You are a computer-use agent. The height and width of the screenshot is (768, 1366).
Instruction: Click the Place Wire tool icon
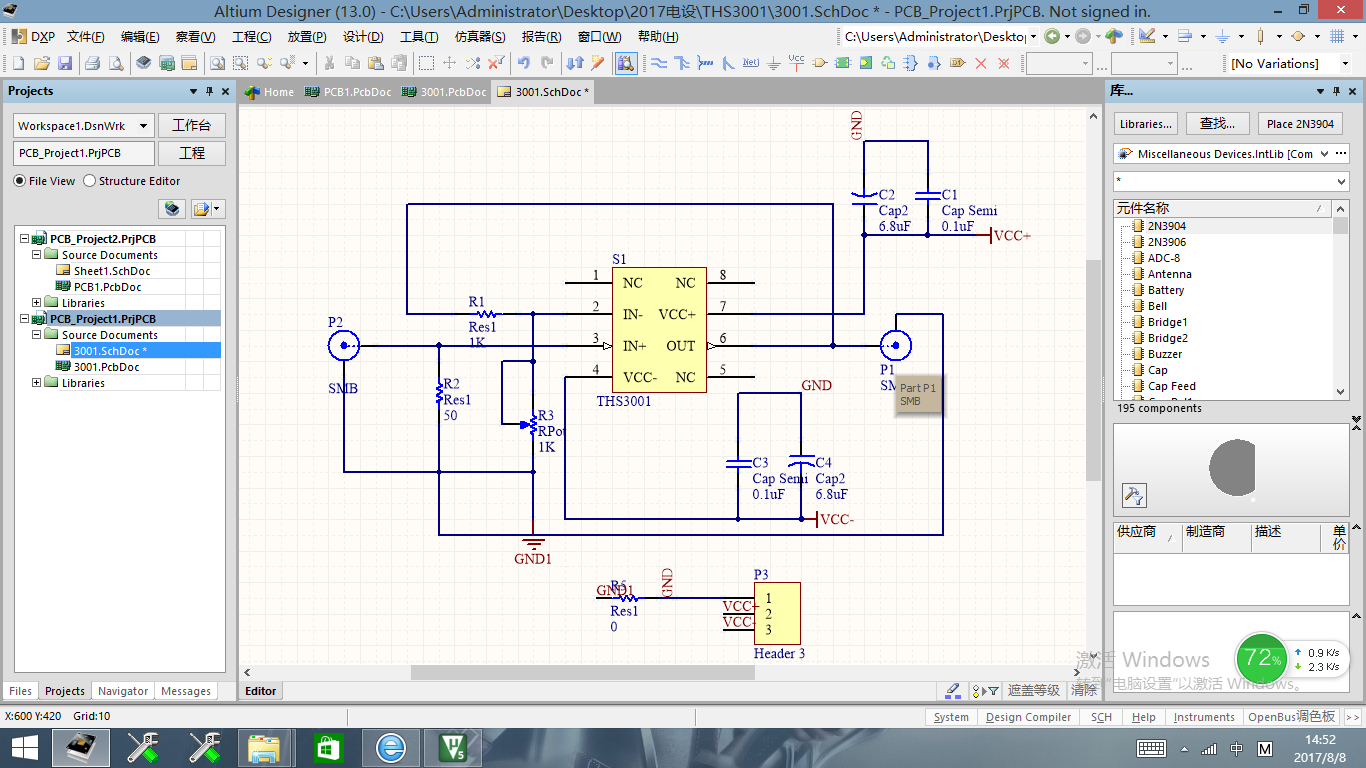click(659, 63)
